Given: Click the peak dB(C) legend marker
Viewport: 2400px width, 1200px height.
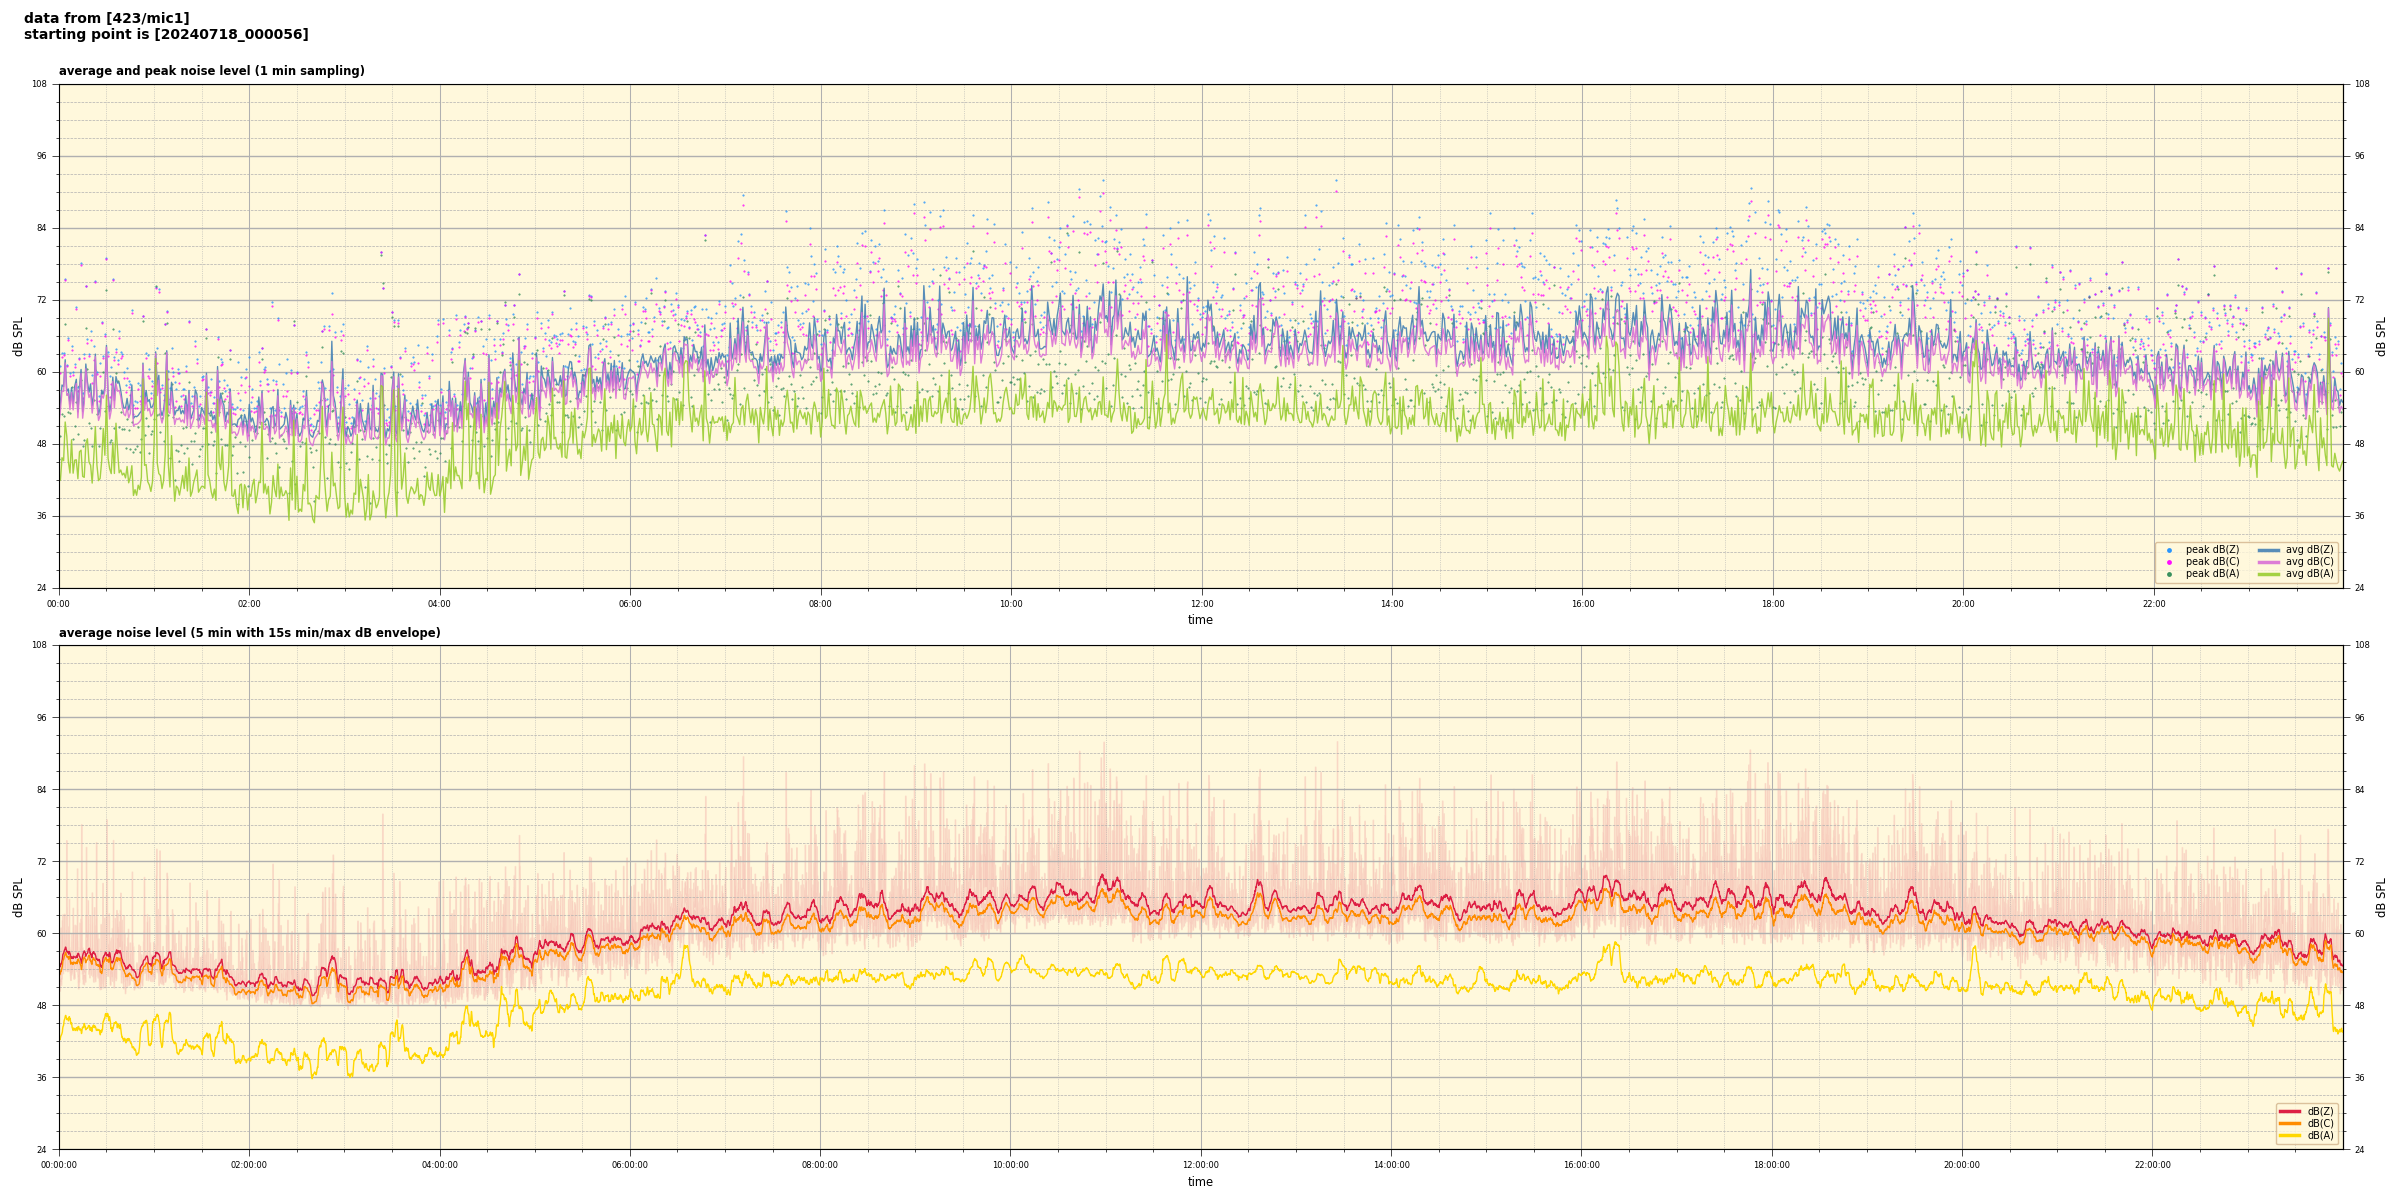Looking at the screenshot, I should 2169,562.
